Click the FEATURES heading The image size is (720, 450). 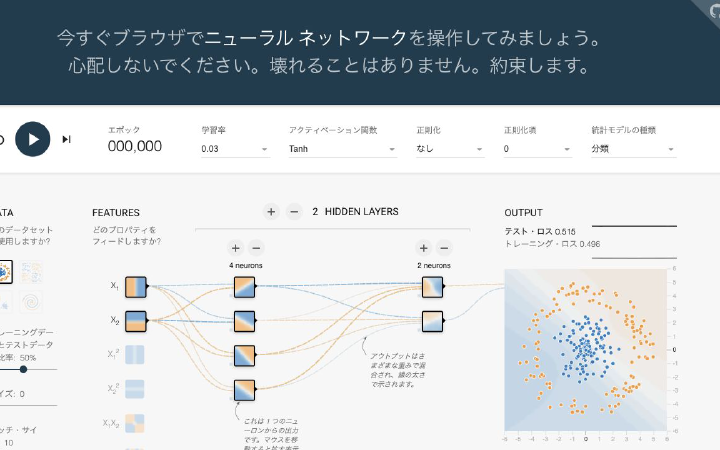(x=116, y=213)
